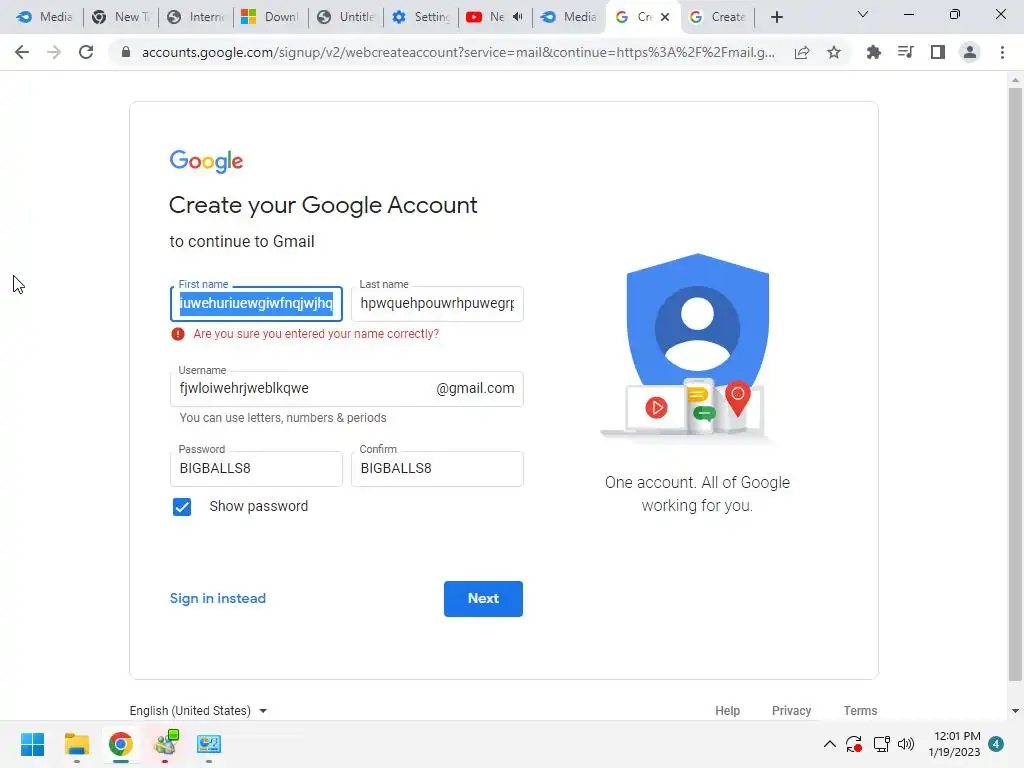The width and height of the screenshot is (1024, 768).
Task: Open Chrome profile avatar menu
Action: click(x=970, y=52)
